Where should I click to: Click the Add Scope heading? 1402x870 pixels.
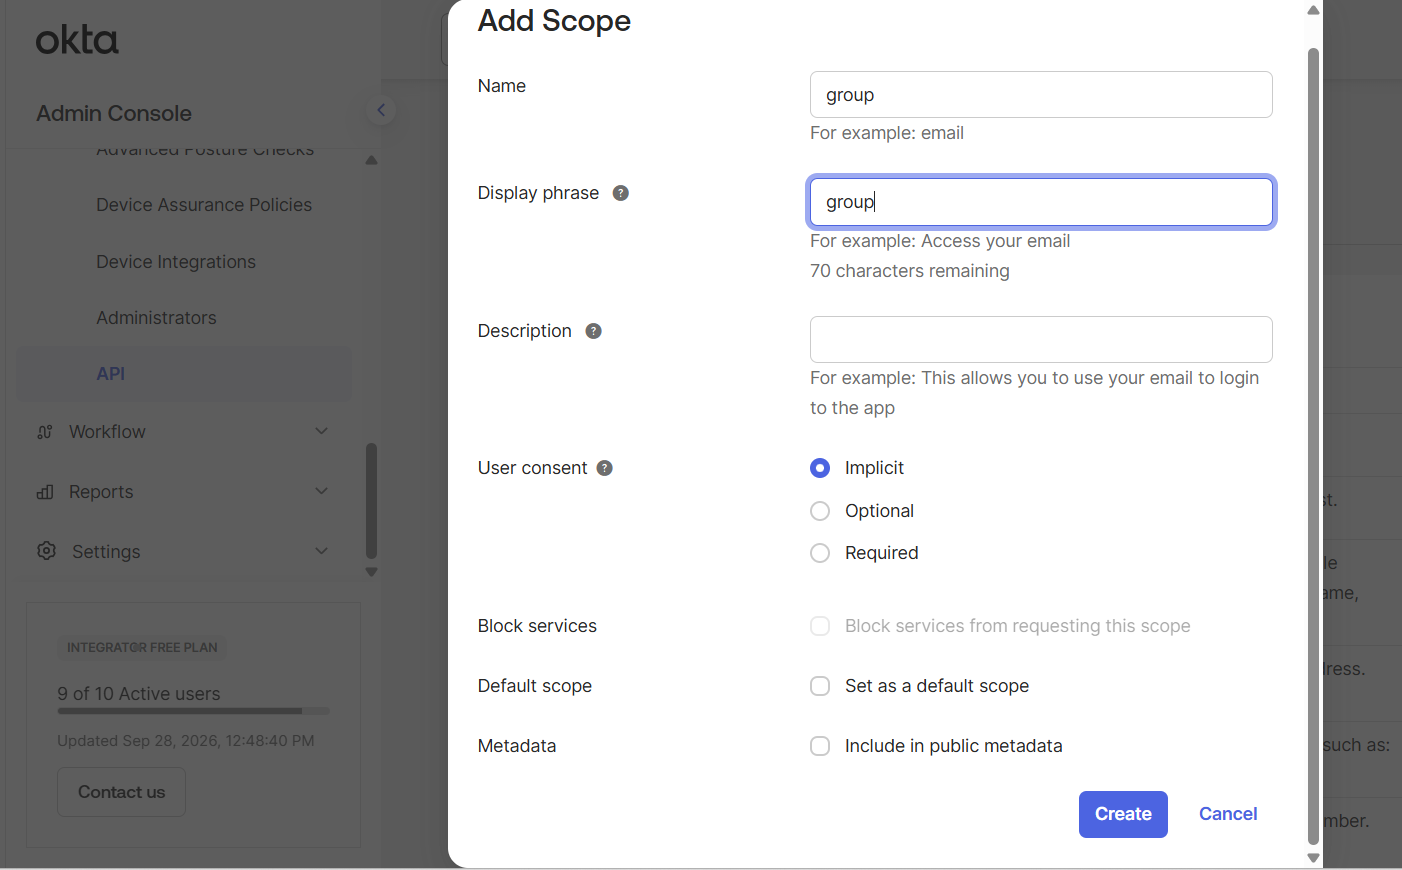pyautogui.click(x=554, y=21)
